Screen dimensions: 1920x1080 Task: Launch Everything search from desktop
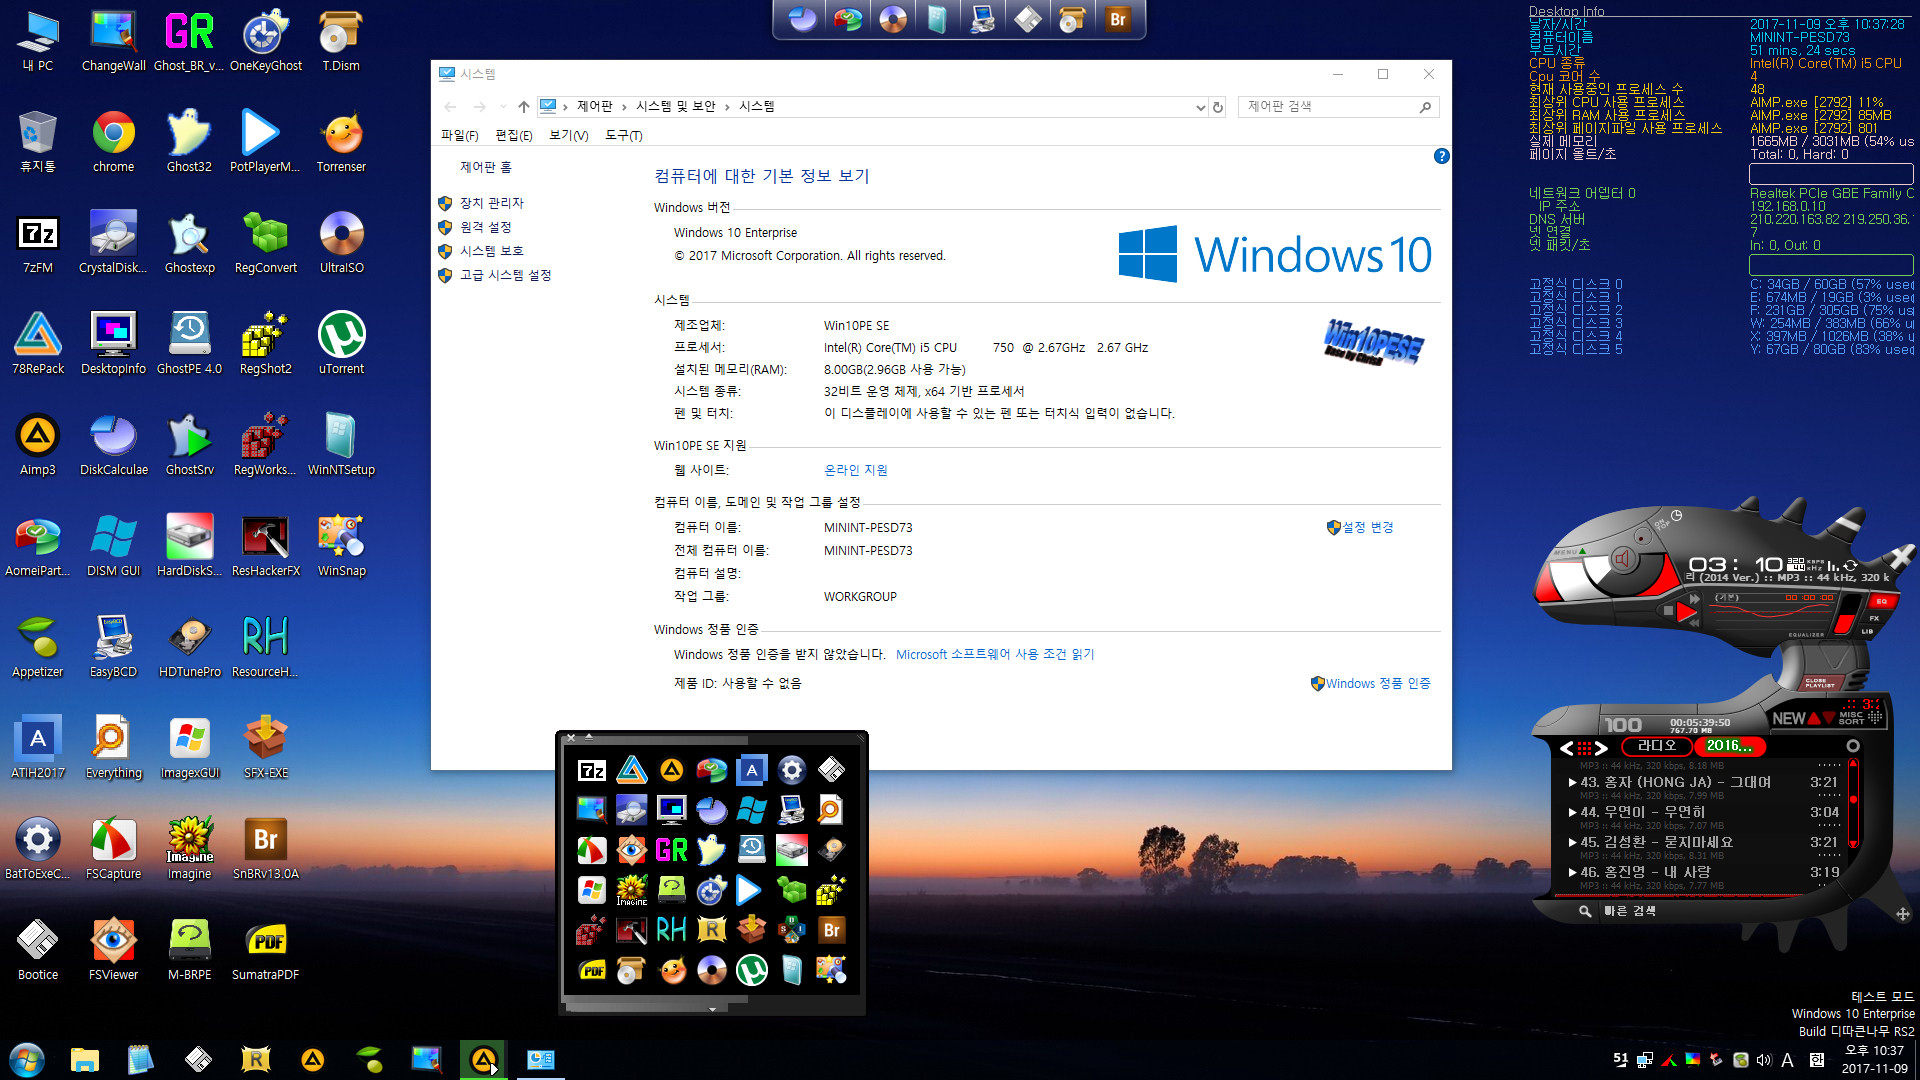click(x=113, y=748)
